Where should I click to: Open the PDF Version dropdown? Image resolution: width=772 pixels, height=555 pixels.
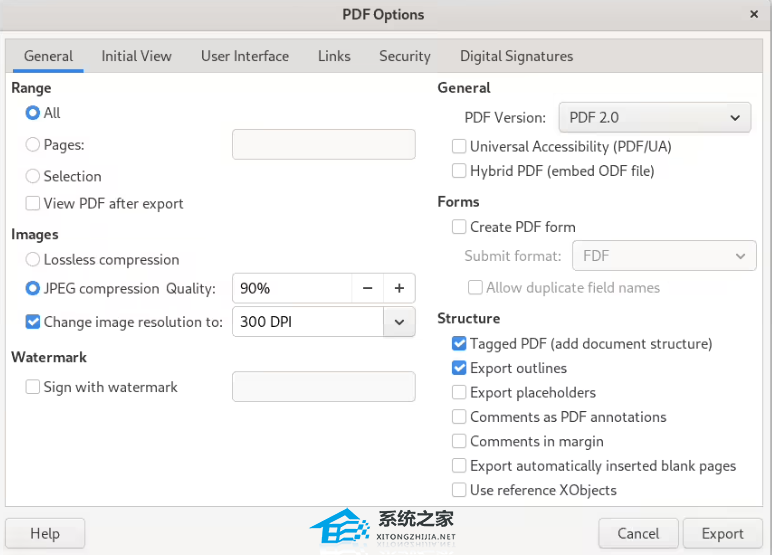pyautogui.click(x=654, y=117)
